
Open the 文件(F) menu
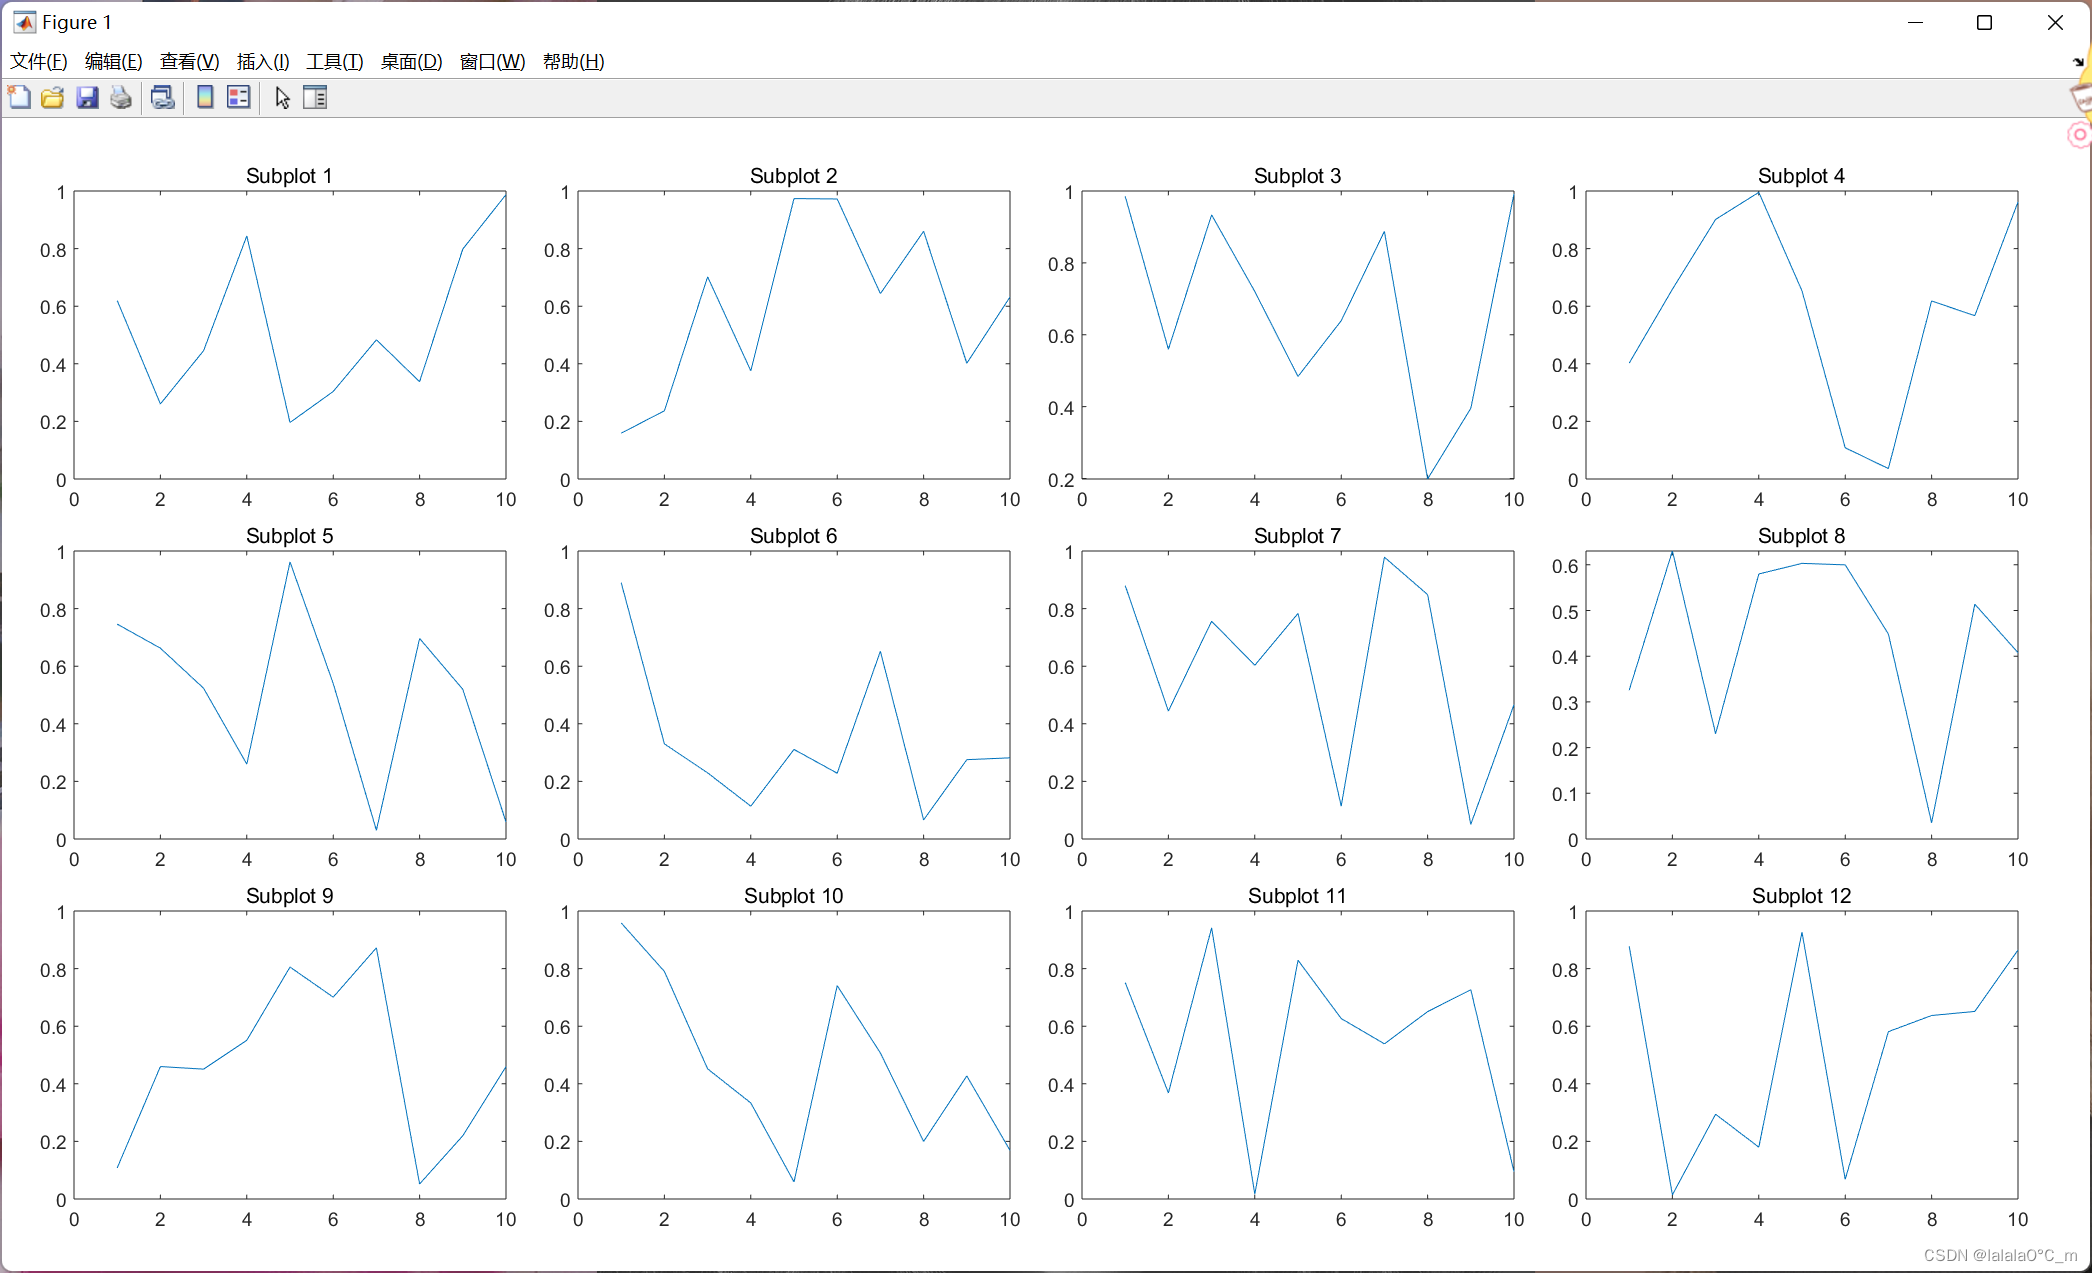[39, 62]
